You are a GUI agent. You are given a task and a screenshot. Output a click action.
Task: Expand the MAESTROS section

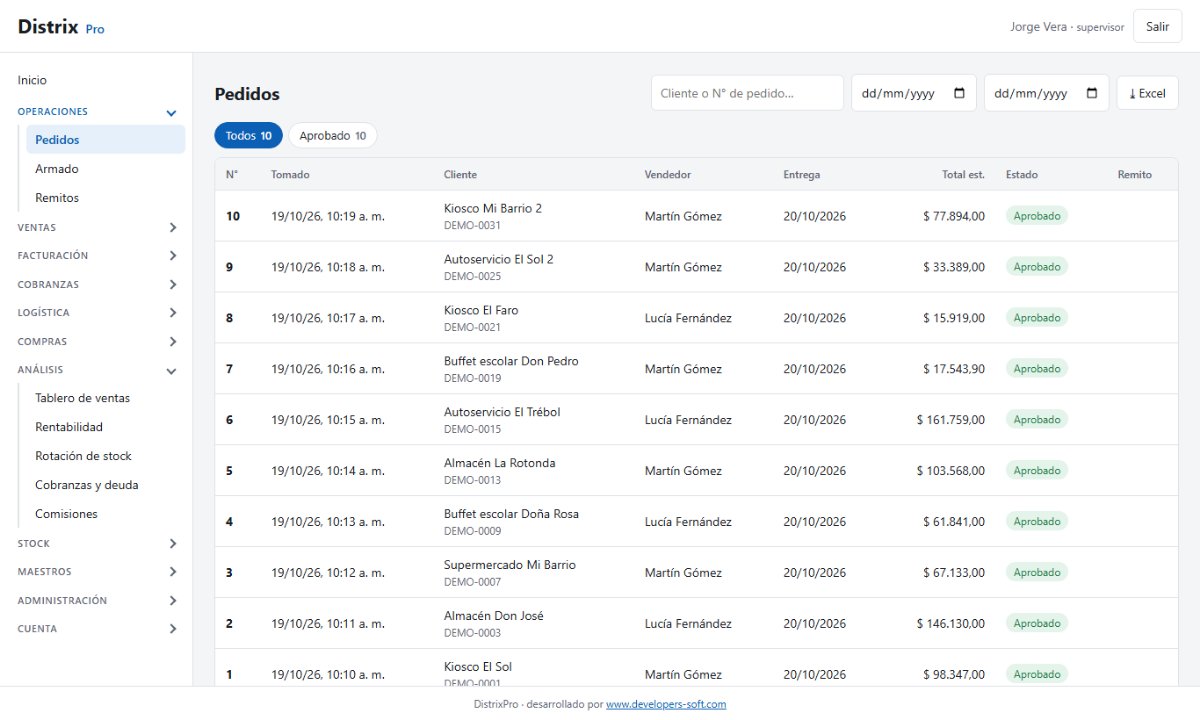point(96,572)
